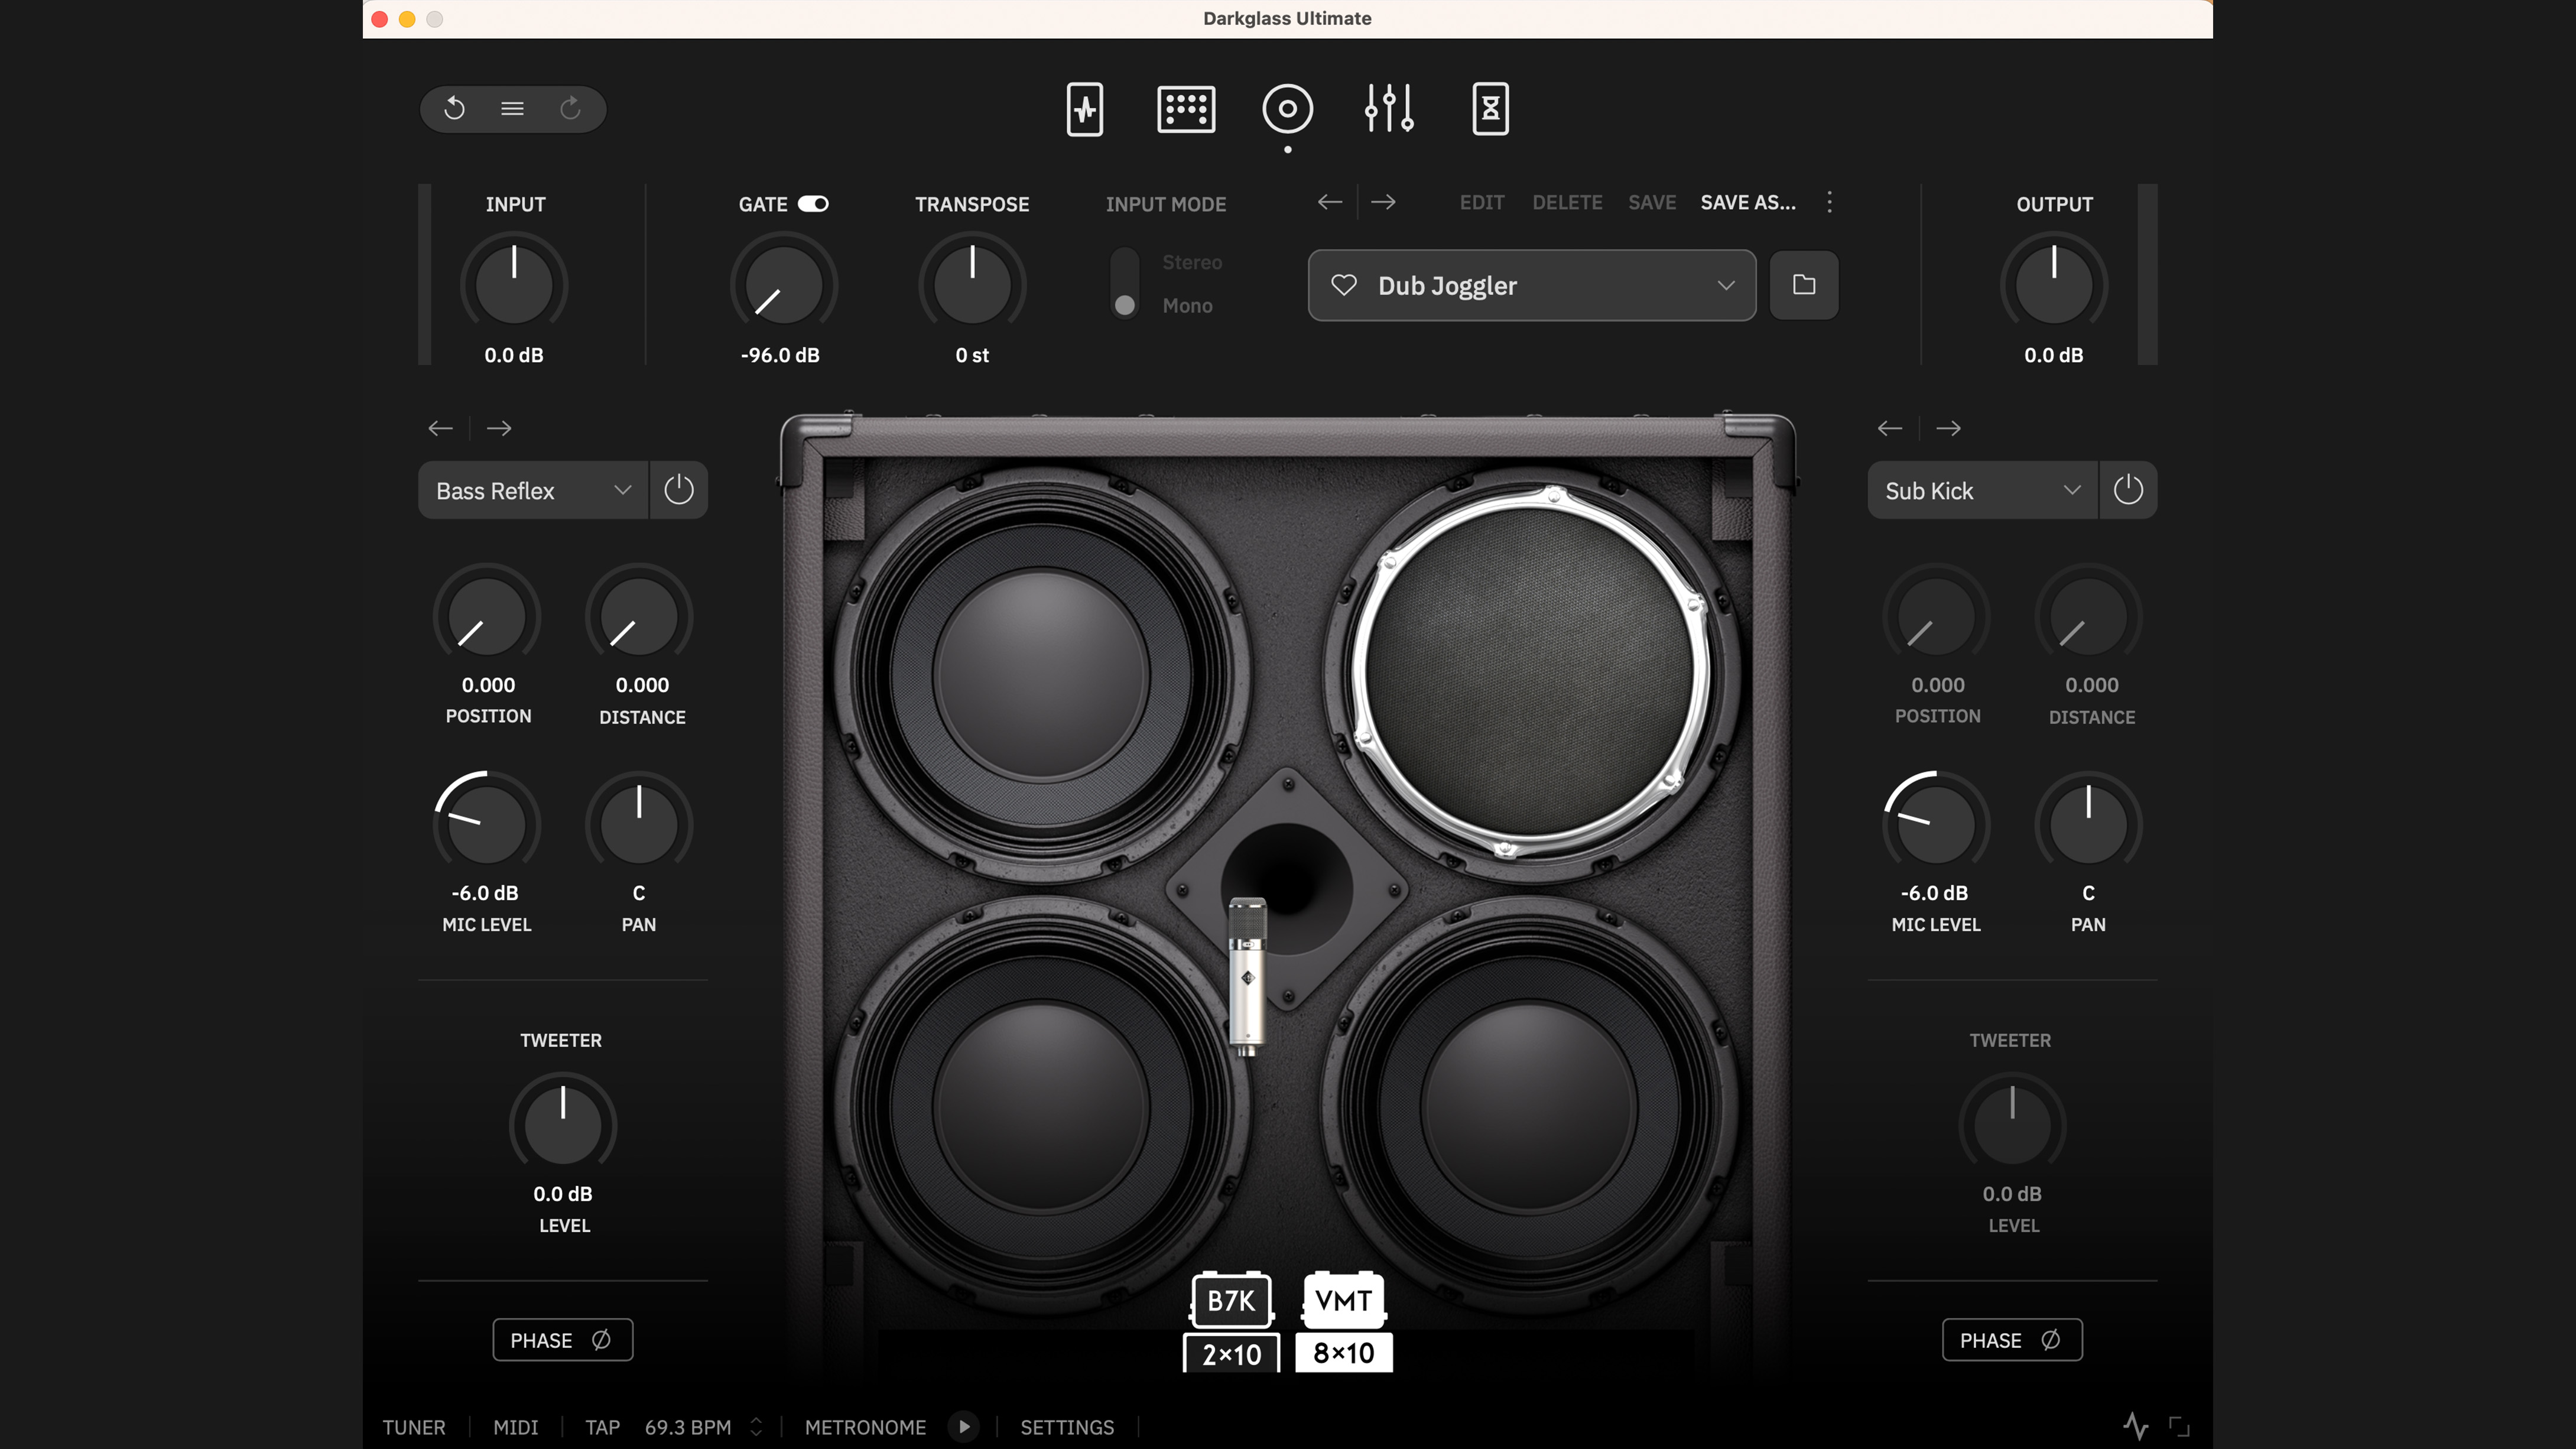Viewport: 2576px width, 1449px height.
Task: Toggle left mic PHASE button
Action: point(562,1340)
